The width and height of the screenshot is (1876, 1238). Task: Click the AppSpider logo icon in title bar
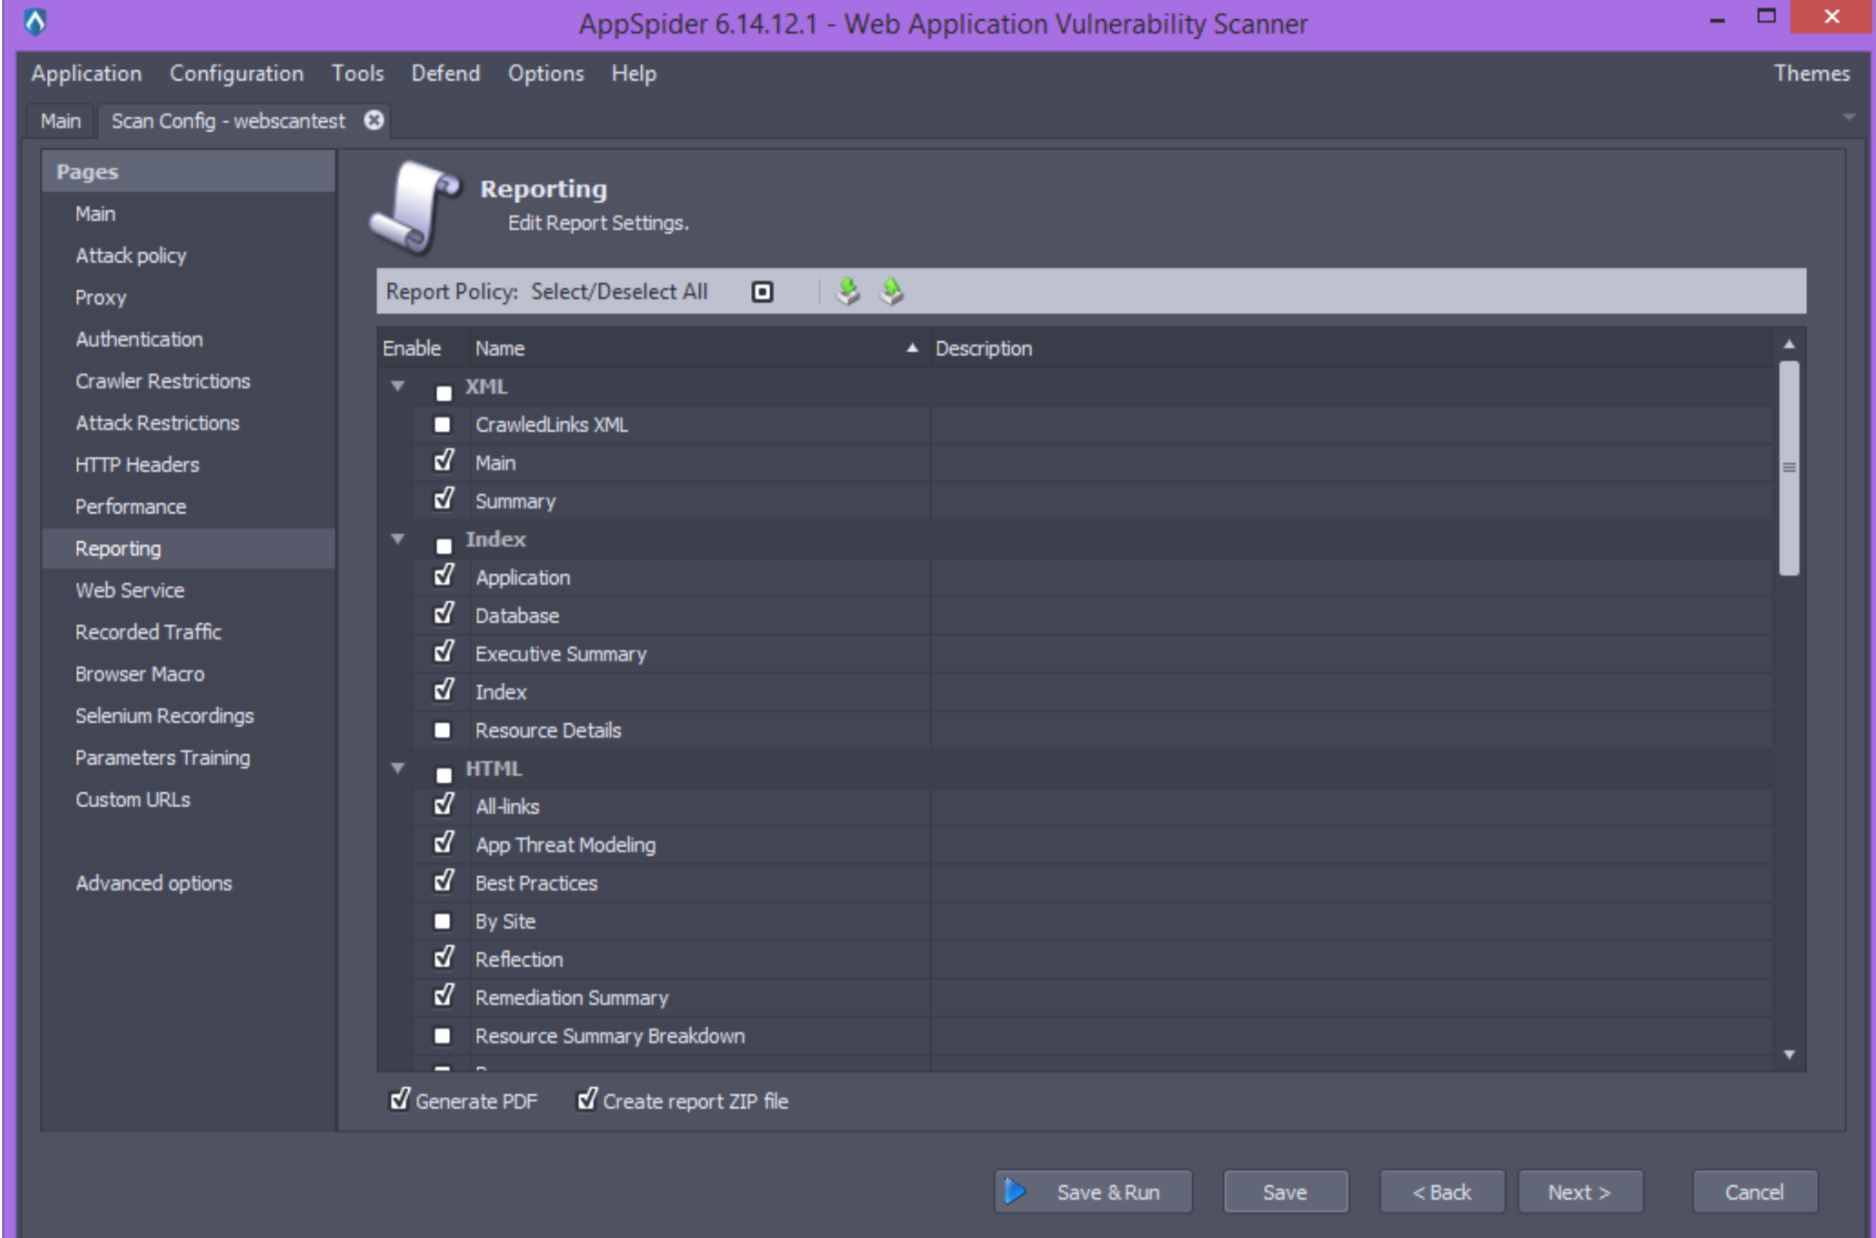(x=35, y=21)
